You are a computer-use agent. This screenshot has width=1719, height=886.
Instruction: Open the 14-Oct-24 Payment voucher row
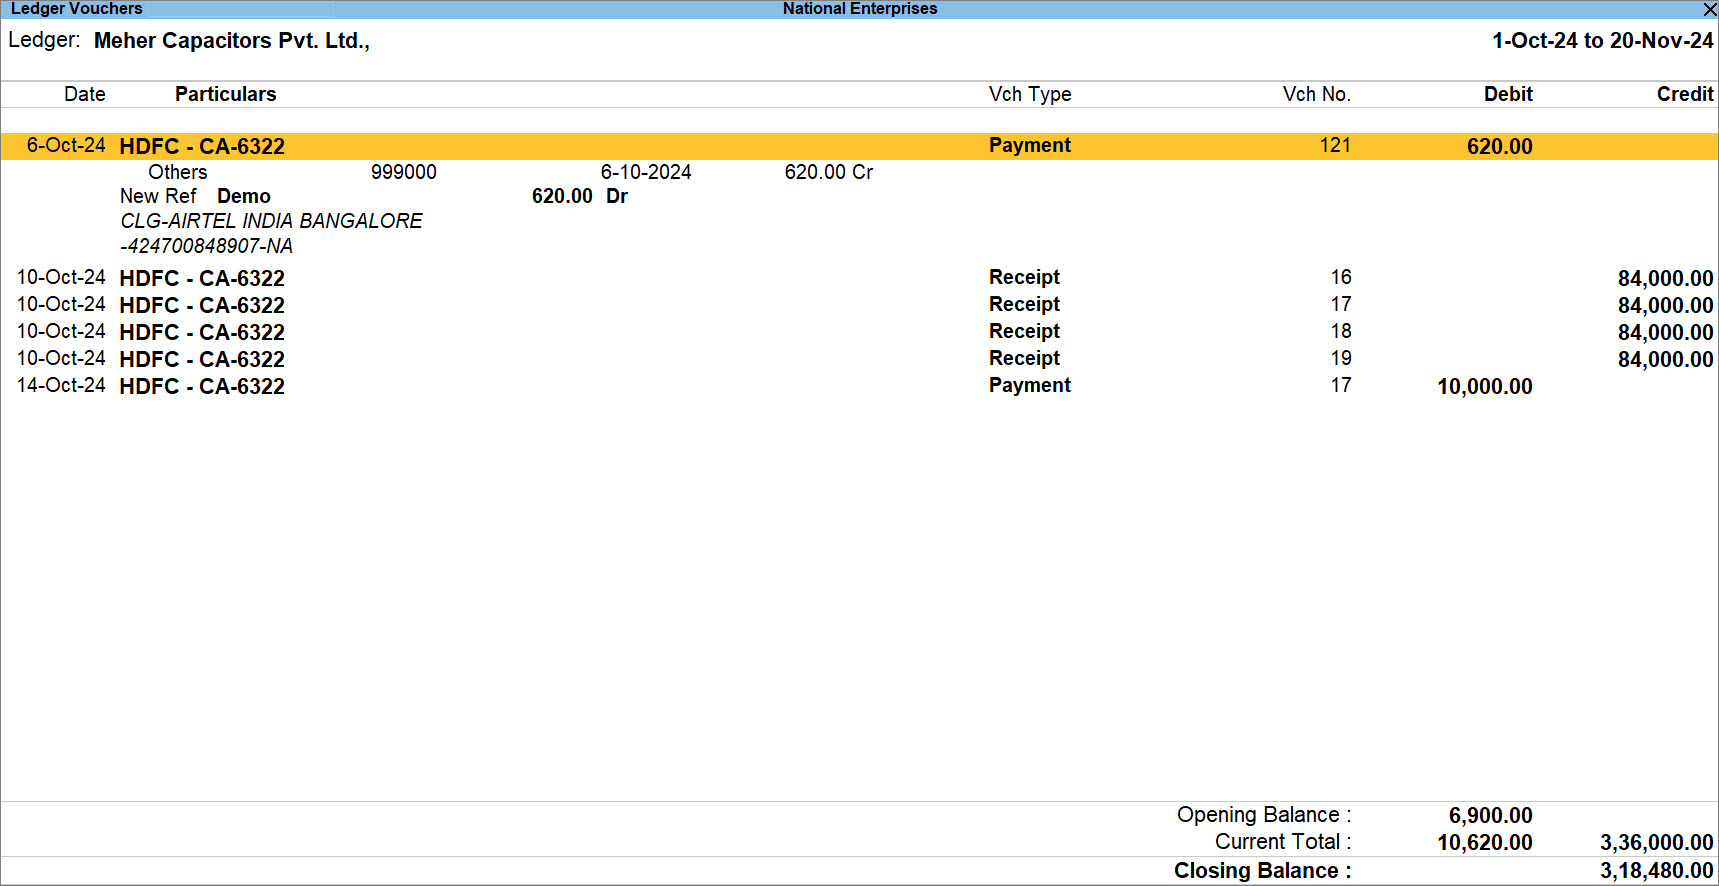coord(859,386)
